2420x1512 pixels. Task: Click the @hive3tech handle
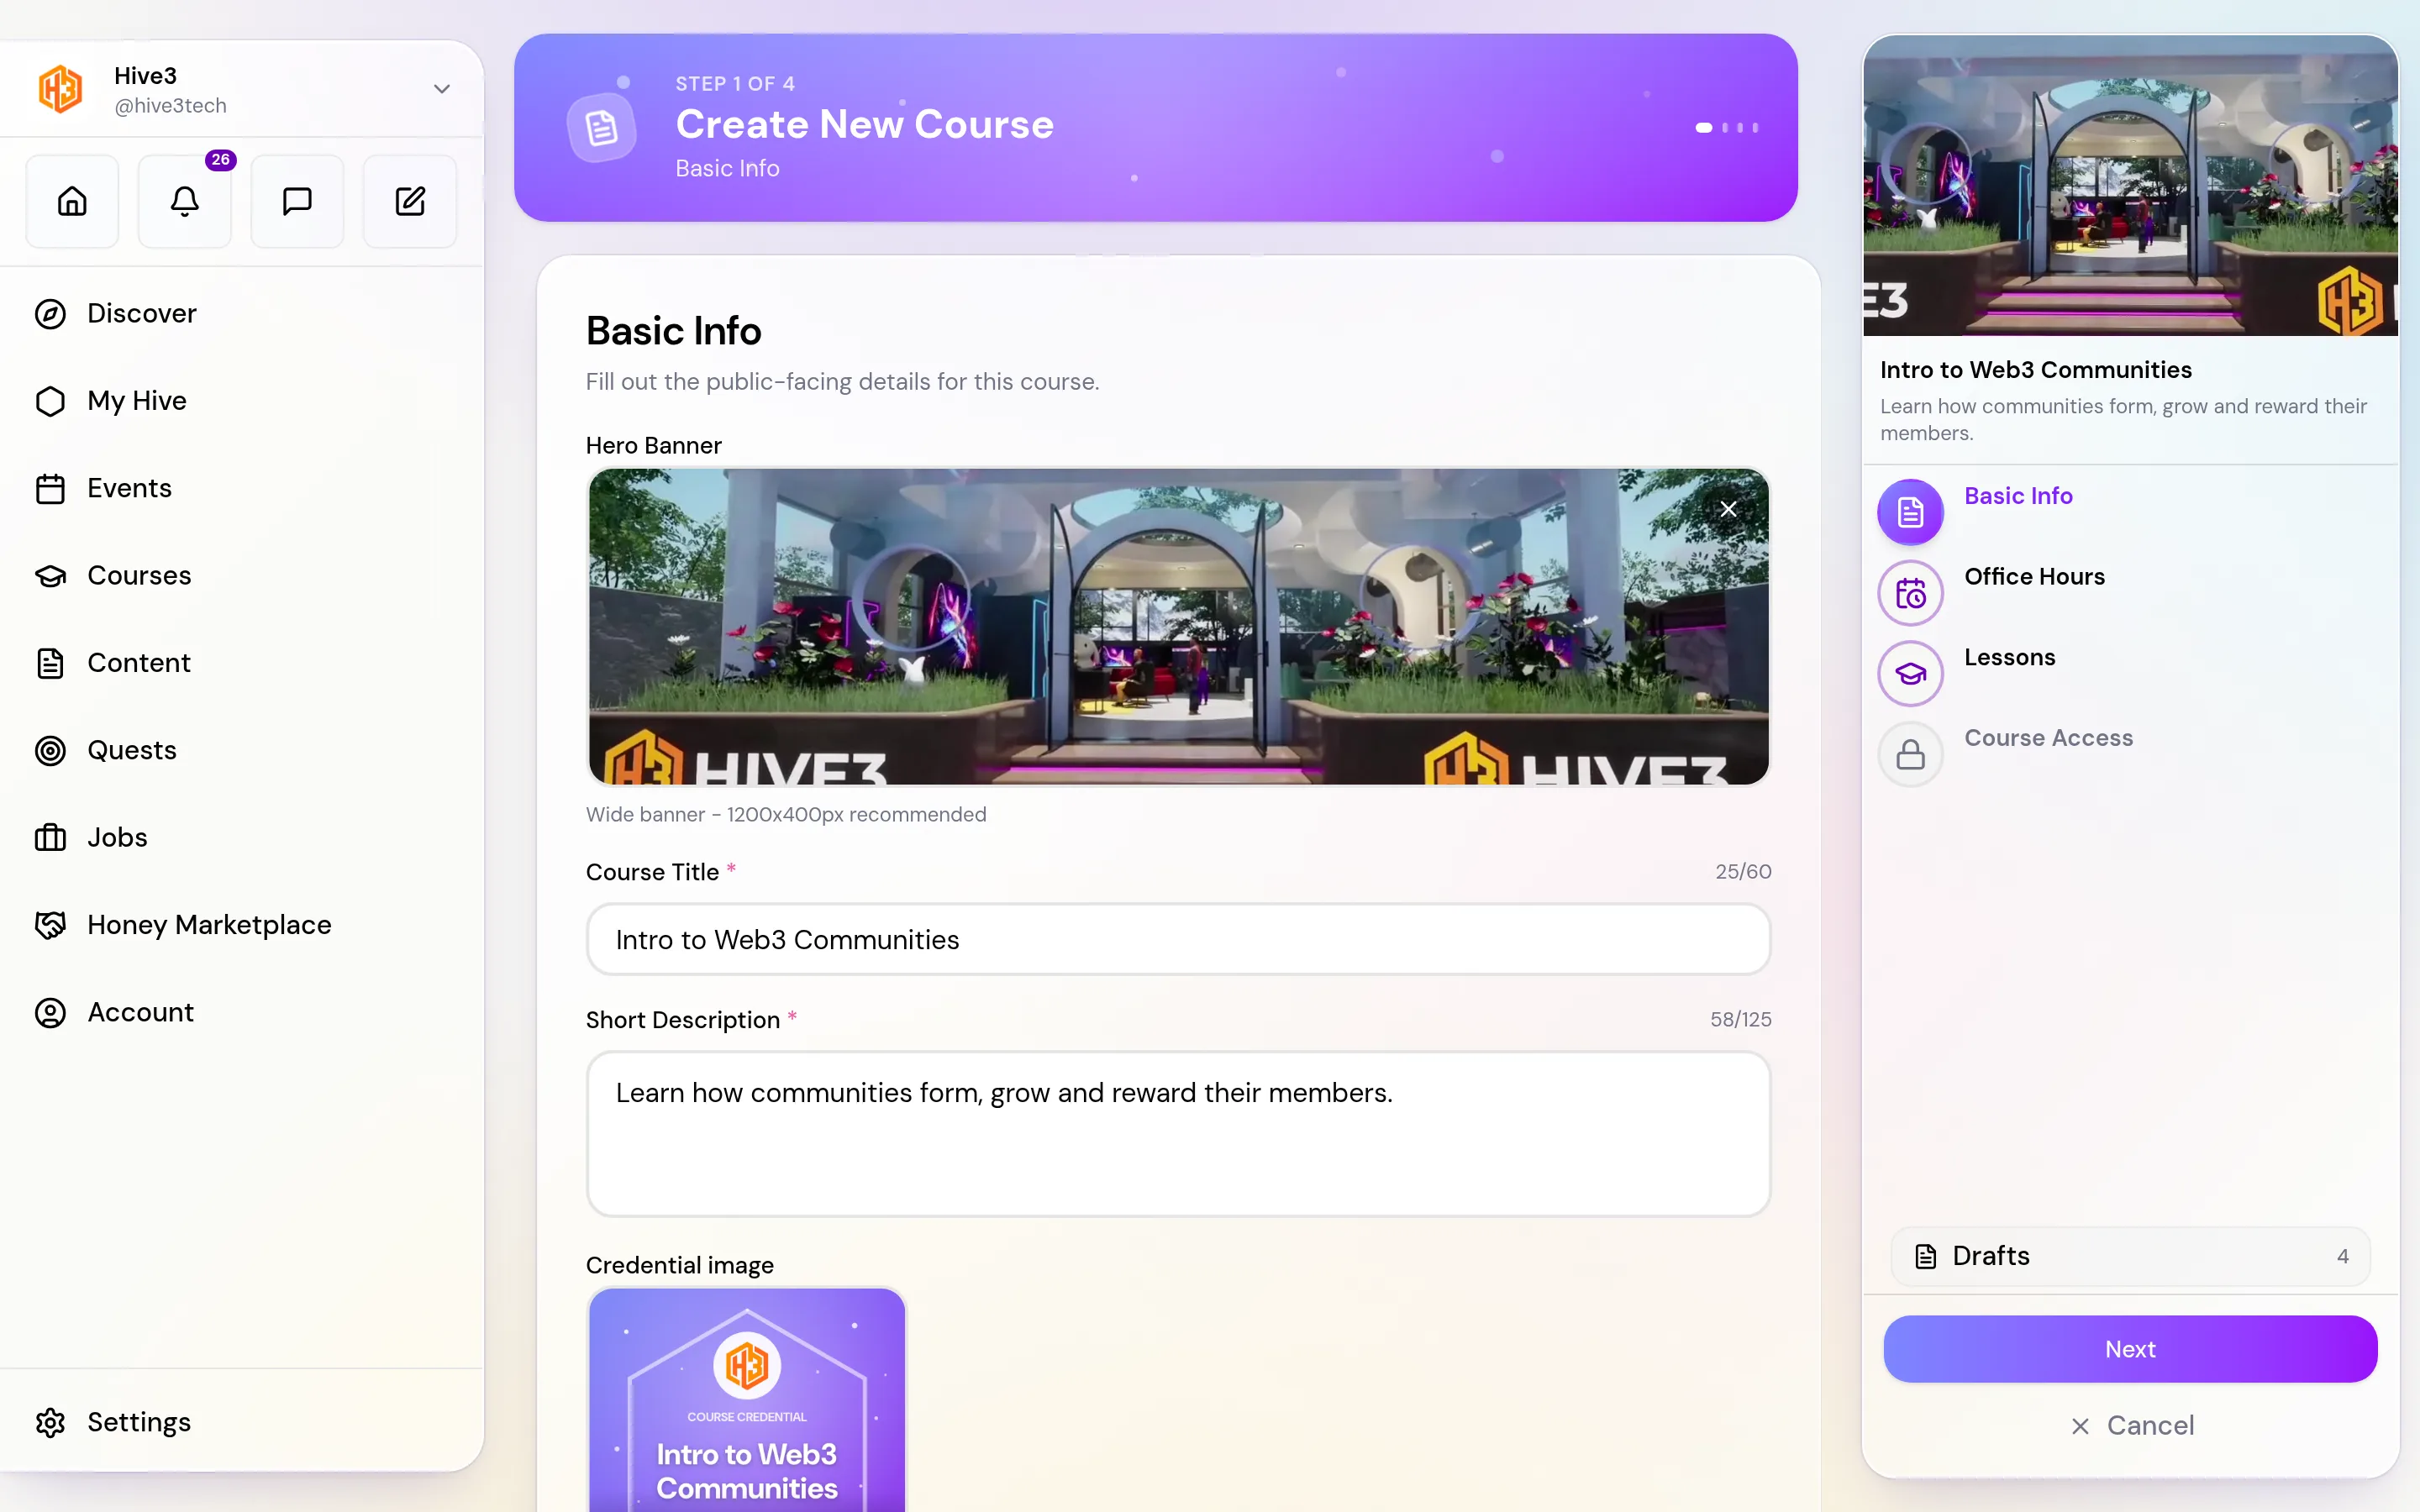(x=170, y=106)
